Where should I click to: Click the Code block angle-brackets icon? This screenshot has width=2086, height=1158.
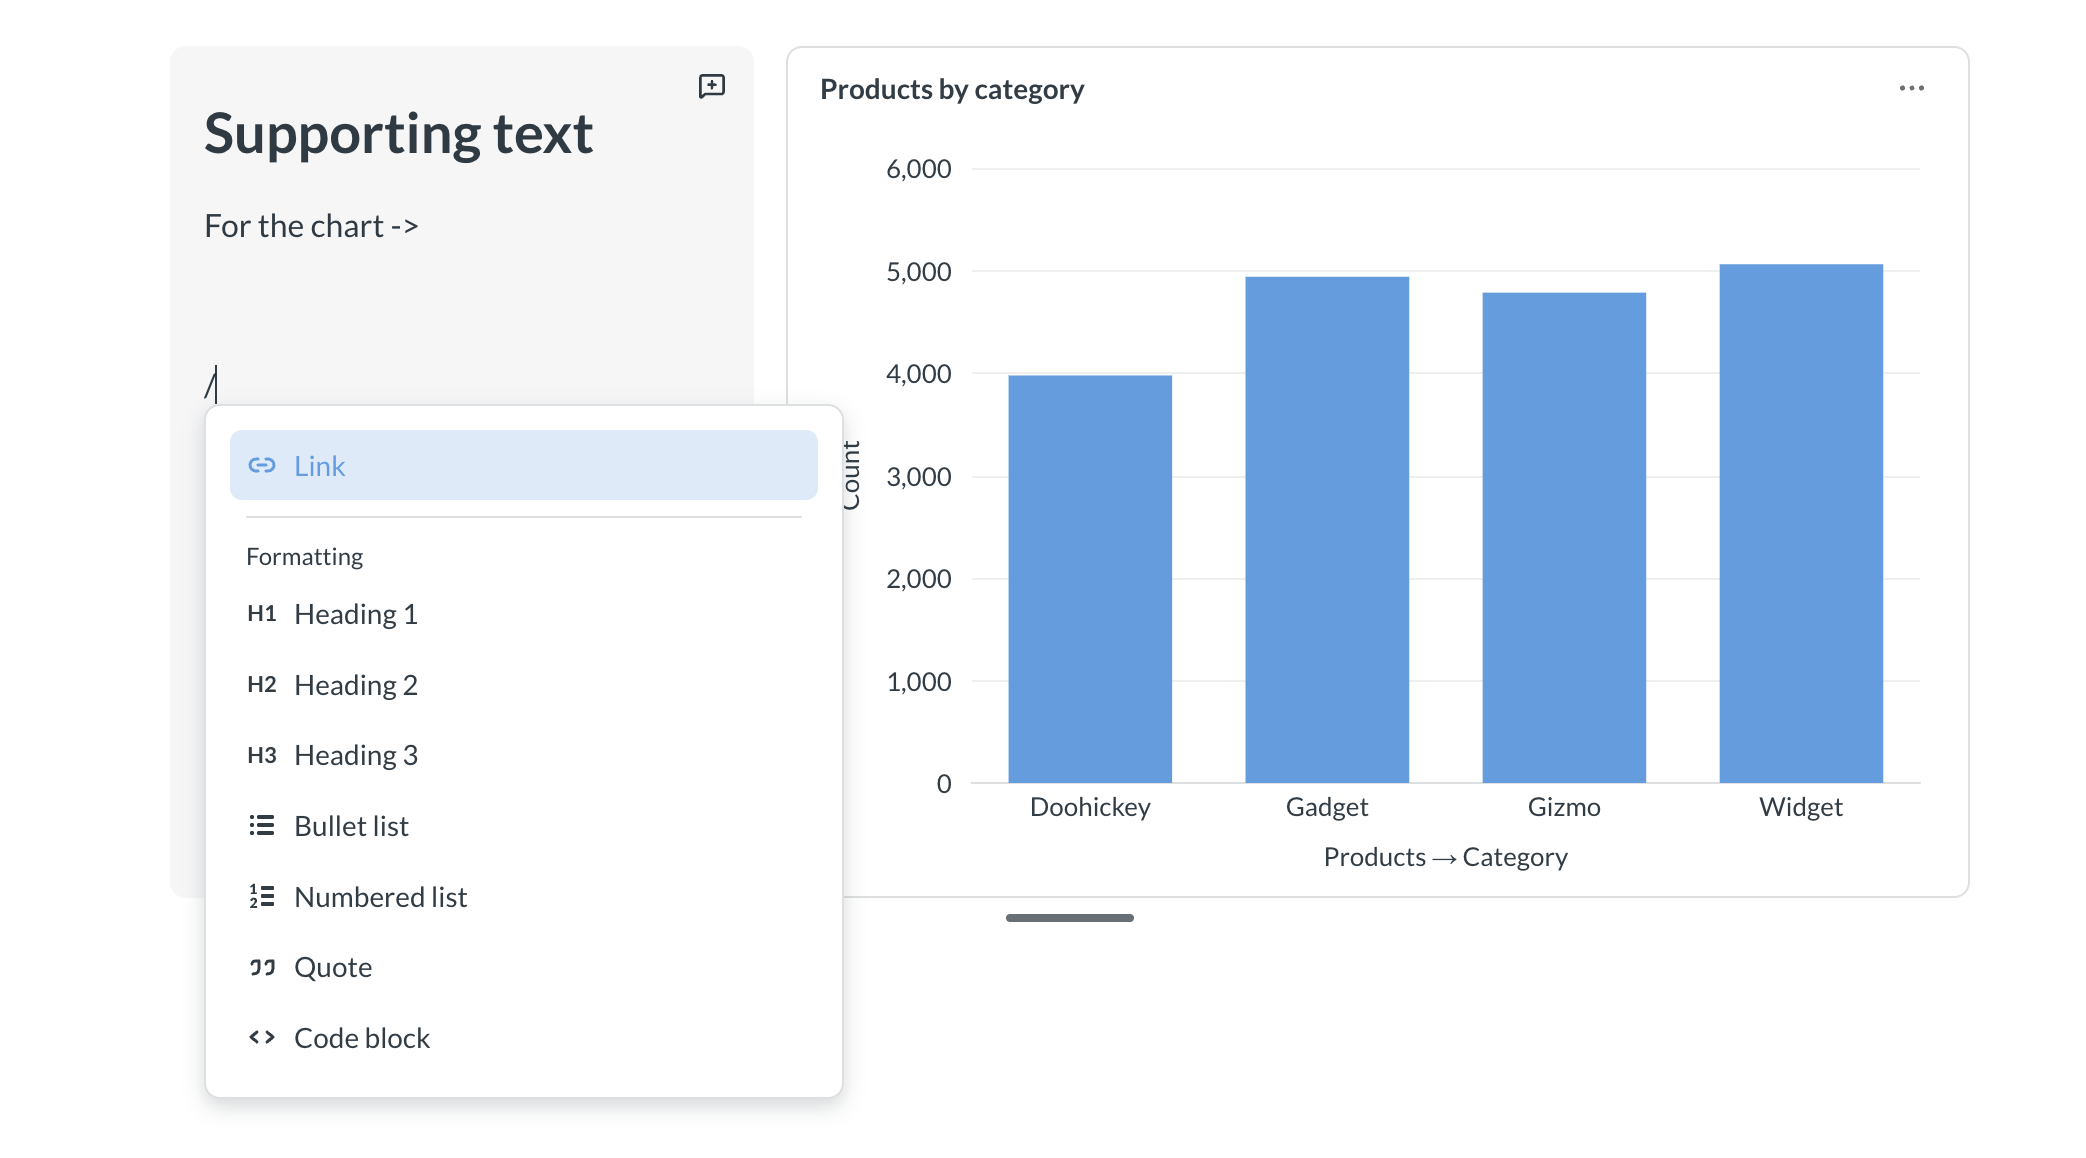263,1037
